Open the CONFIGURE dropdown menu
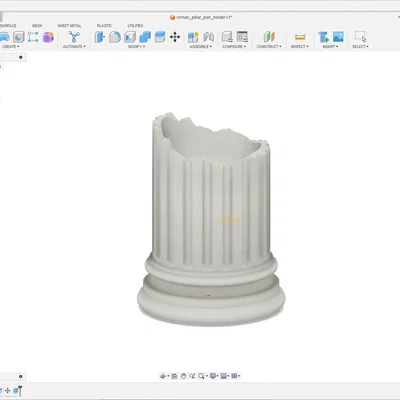The height and width of the screenshot is (400, 400). pos(234,47)
